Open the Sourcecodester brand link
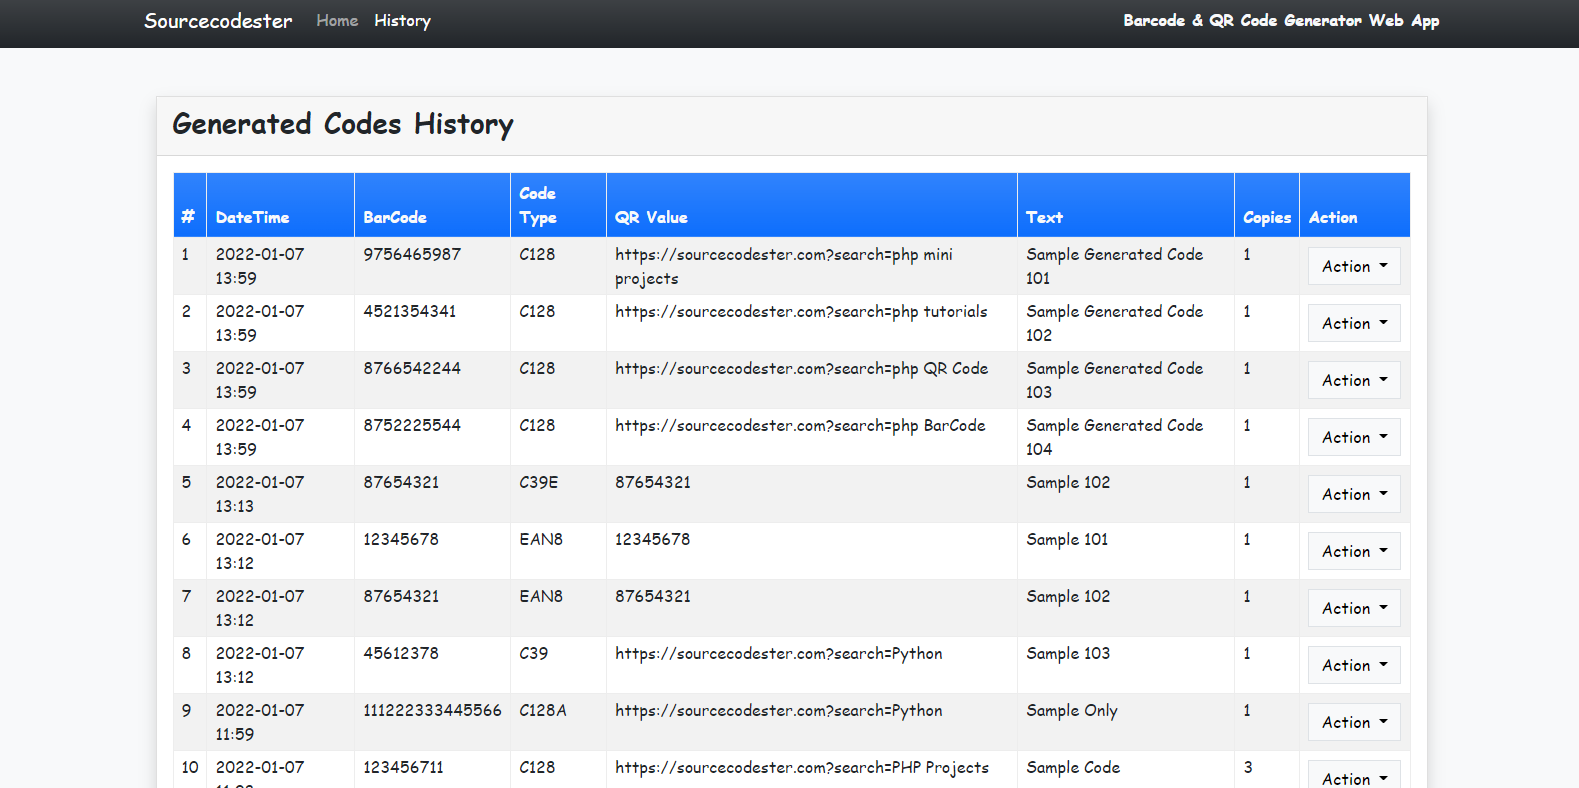 [218, 21]
